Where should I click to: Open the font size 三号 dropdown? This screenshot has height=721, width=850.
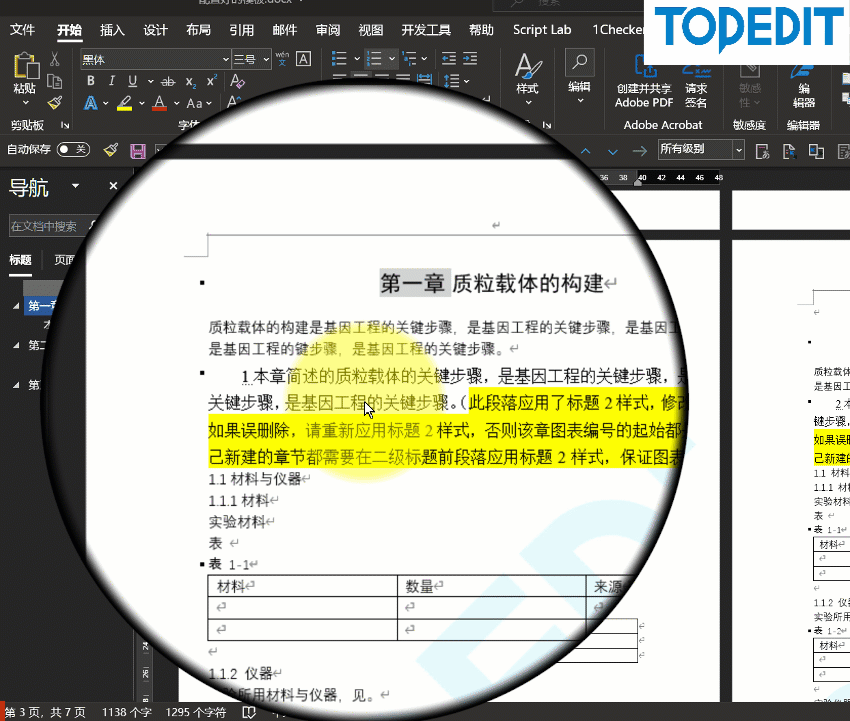(x=266, y=59)
